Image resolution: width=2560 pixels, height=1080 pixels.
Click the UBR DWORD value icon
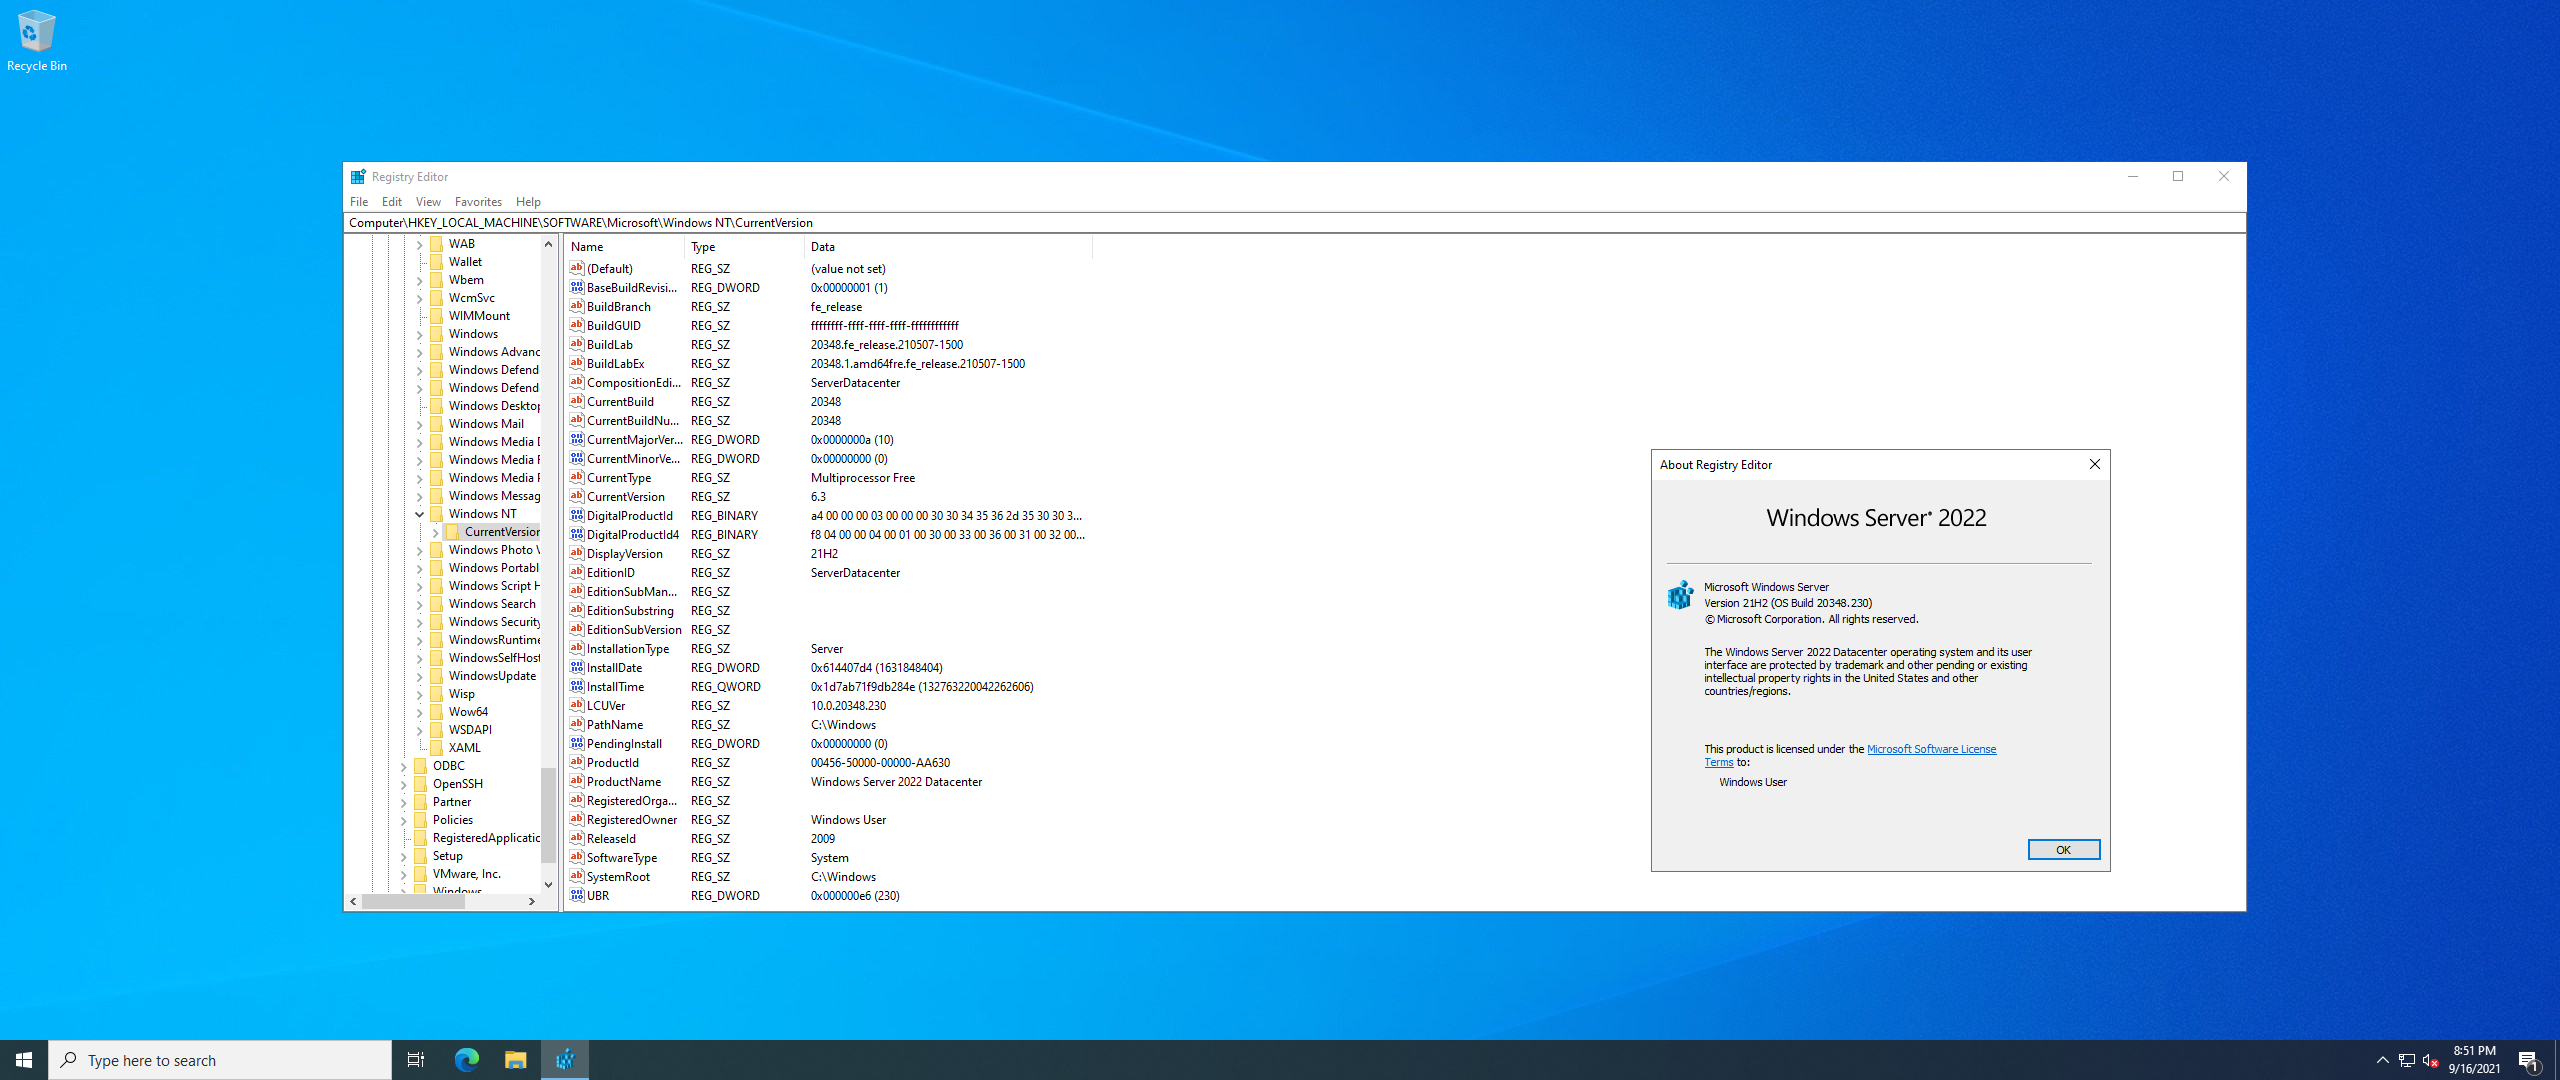[x=577, y=895]
